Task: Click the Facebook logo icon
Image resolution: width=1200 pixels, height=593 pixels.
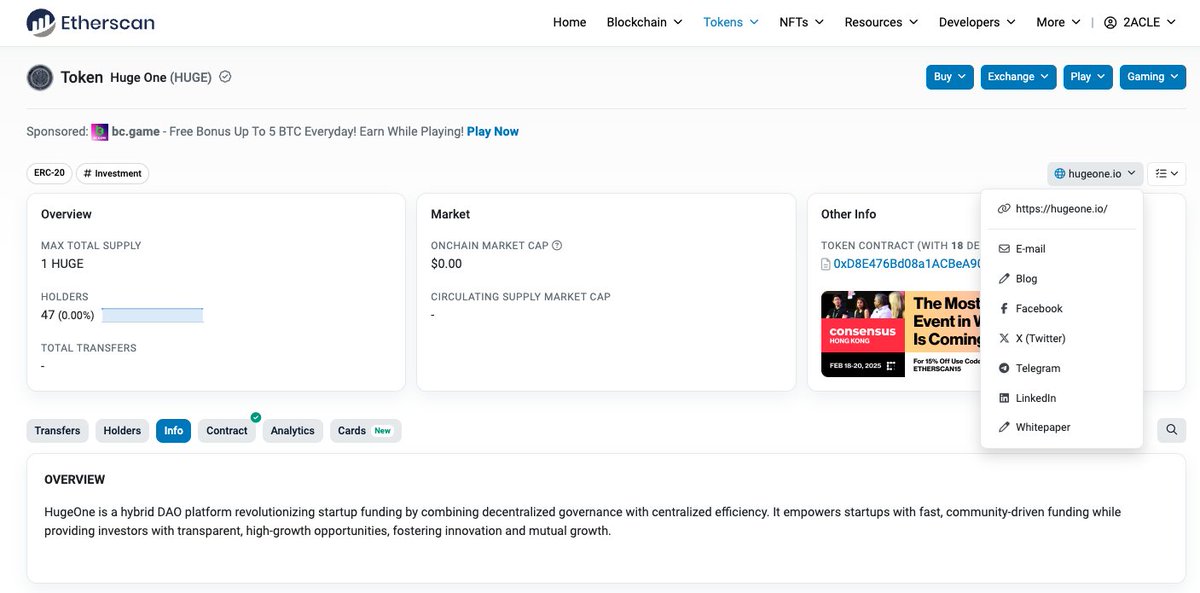Action: point(1004,309)
